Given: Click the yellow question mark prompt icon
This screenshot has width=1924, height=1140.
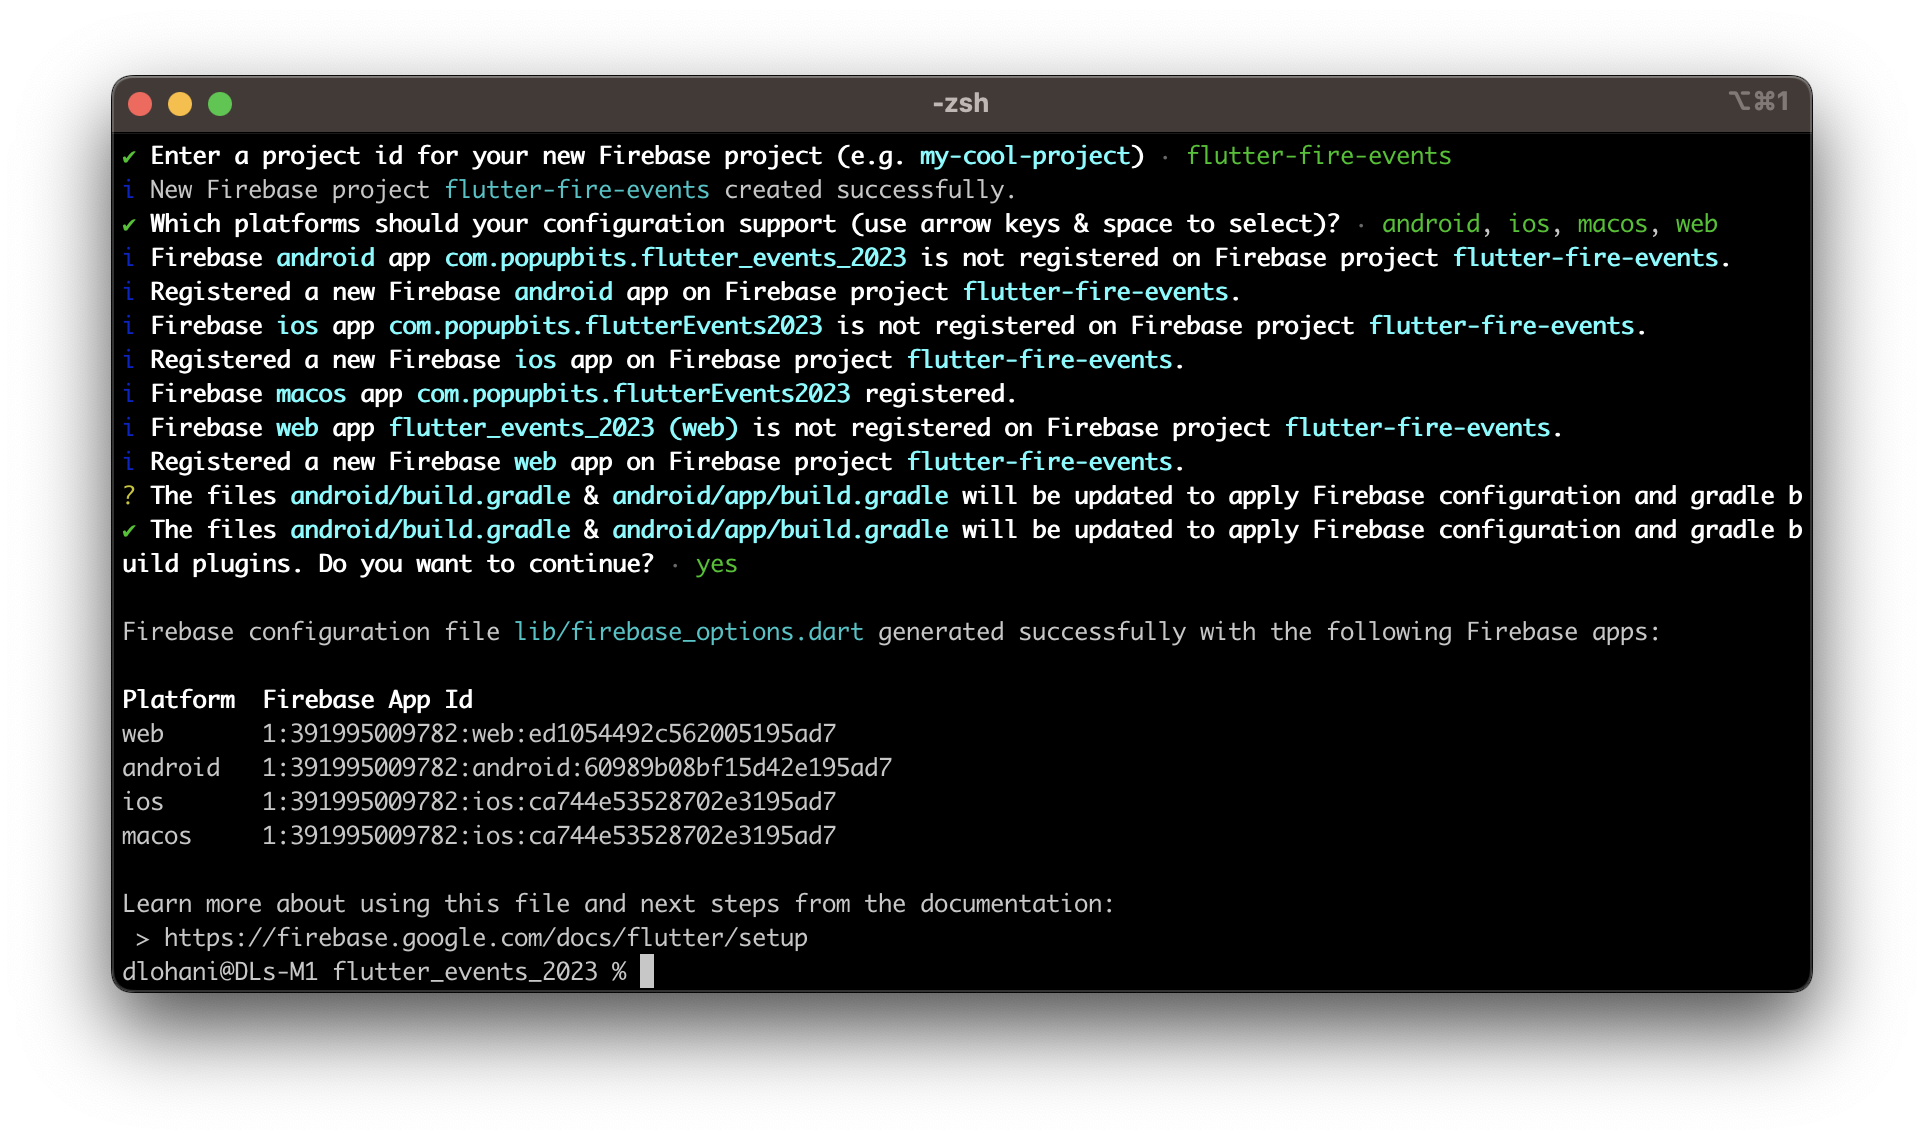Looking at the screenshot, I should pos(129,496).
